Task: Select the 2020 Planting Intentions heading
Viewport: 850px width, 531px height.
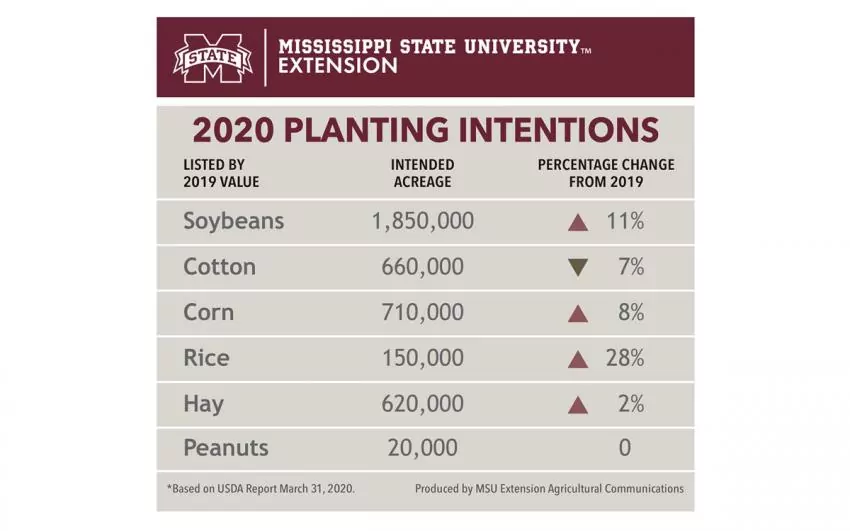Action: point(425,130)
